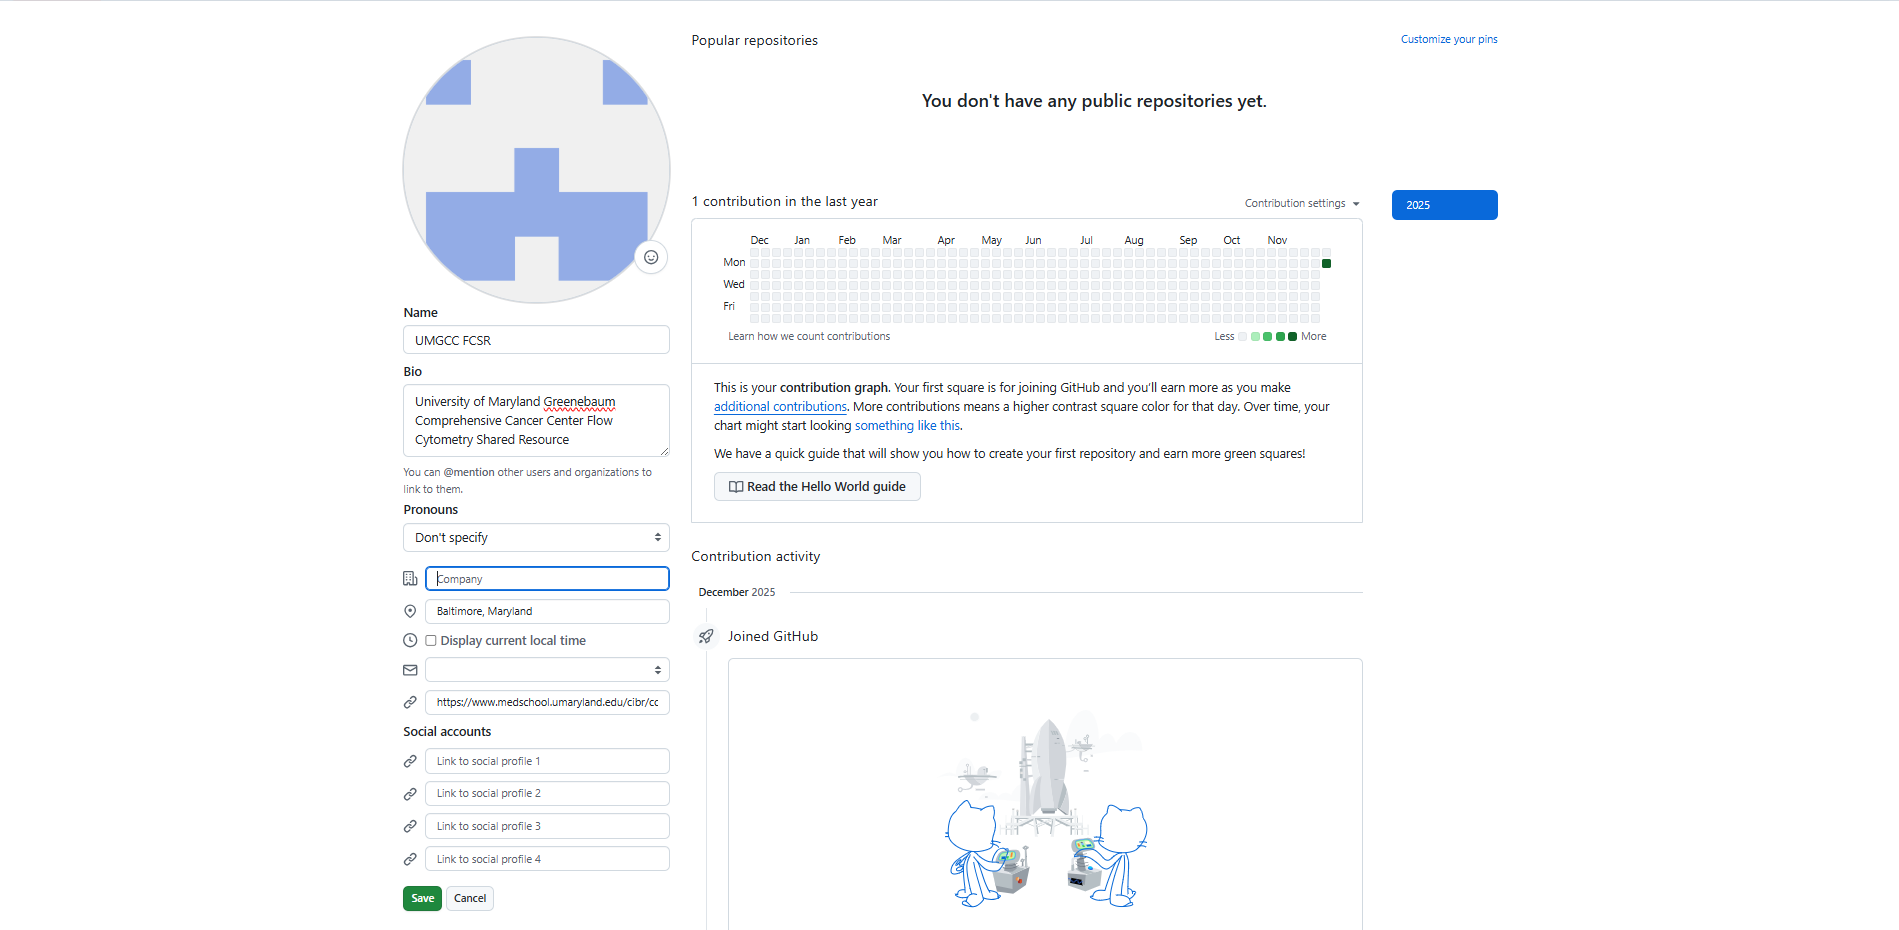1899x930 pixels.
Task: Click the link icon beside website URL
Action: coord(410,703)
